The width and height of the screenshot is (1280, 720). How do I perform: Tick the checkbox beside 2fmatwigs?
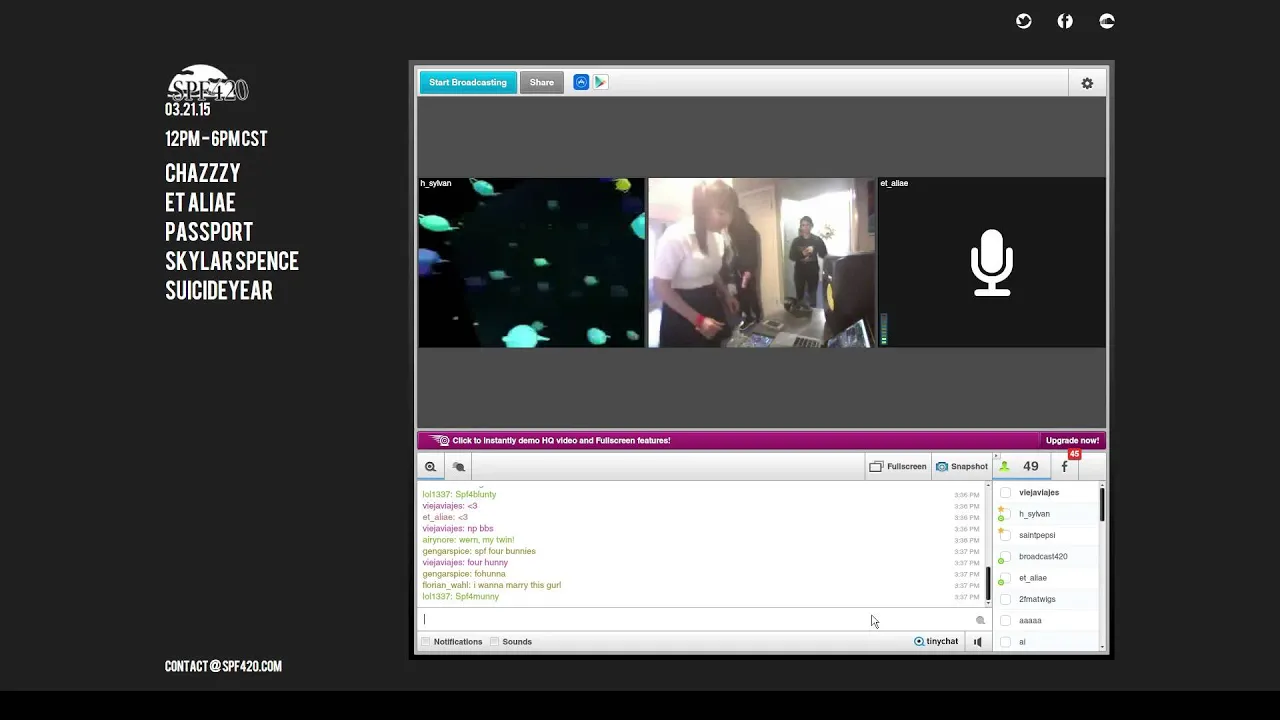[1005, 599]
